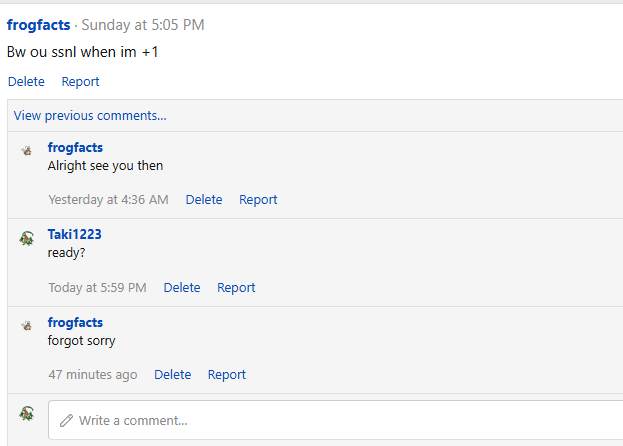Click Taki1223's avatar next to "ready?"
Viewport: 623px width, 446px height.
point(27,238)
